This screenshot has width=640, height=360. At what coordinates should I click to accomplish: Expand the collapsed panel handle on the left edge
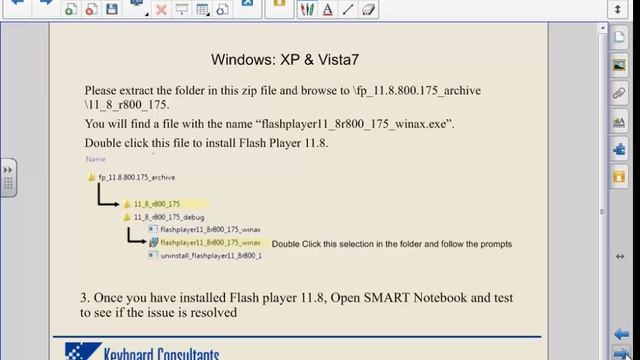click(8, 178)
